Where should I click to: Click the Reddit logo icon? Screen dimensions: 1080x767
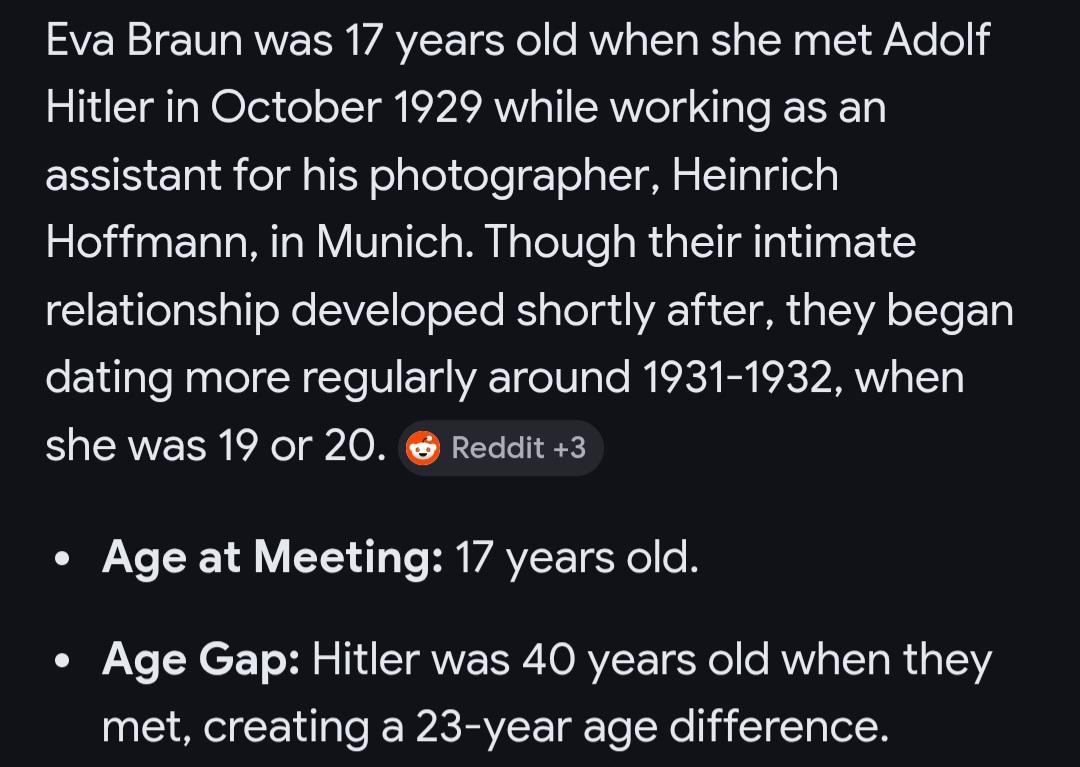coord(424,448)
